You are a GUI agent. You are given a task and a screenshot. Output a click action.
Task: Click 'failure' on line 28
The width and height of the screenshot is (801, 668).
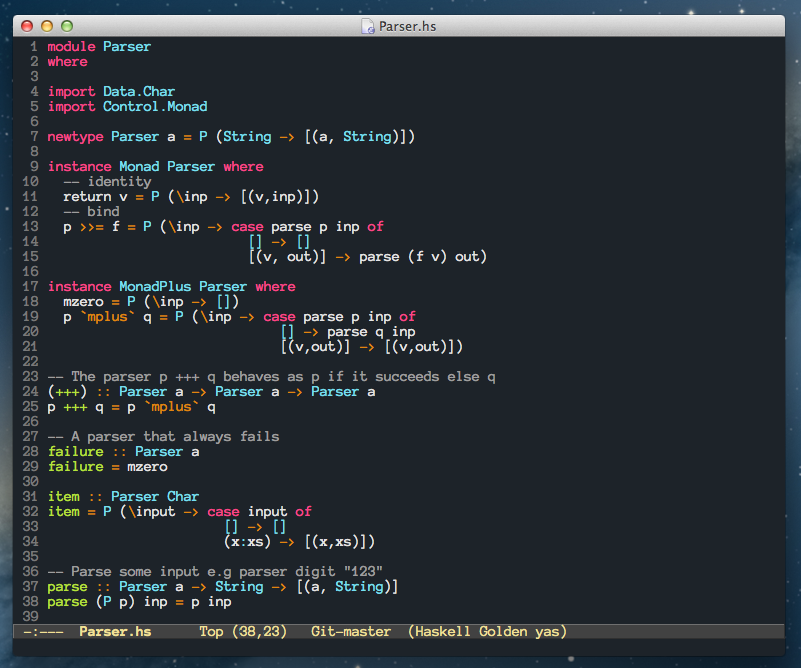(x=76, y=452)
